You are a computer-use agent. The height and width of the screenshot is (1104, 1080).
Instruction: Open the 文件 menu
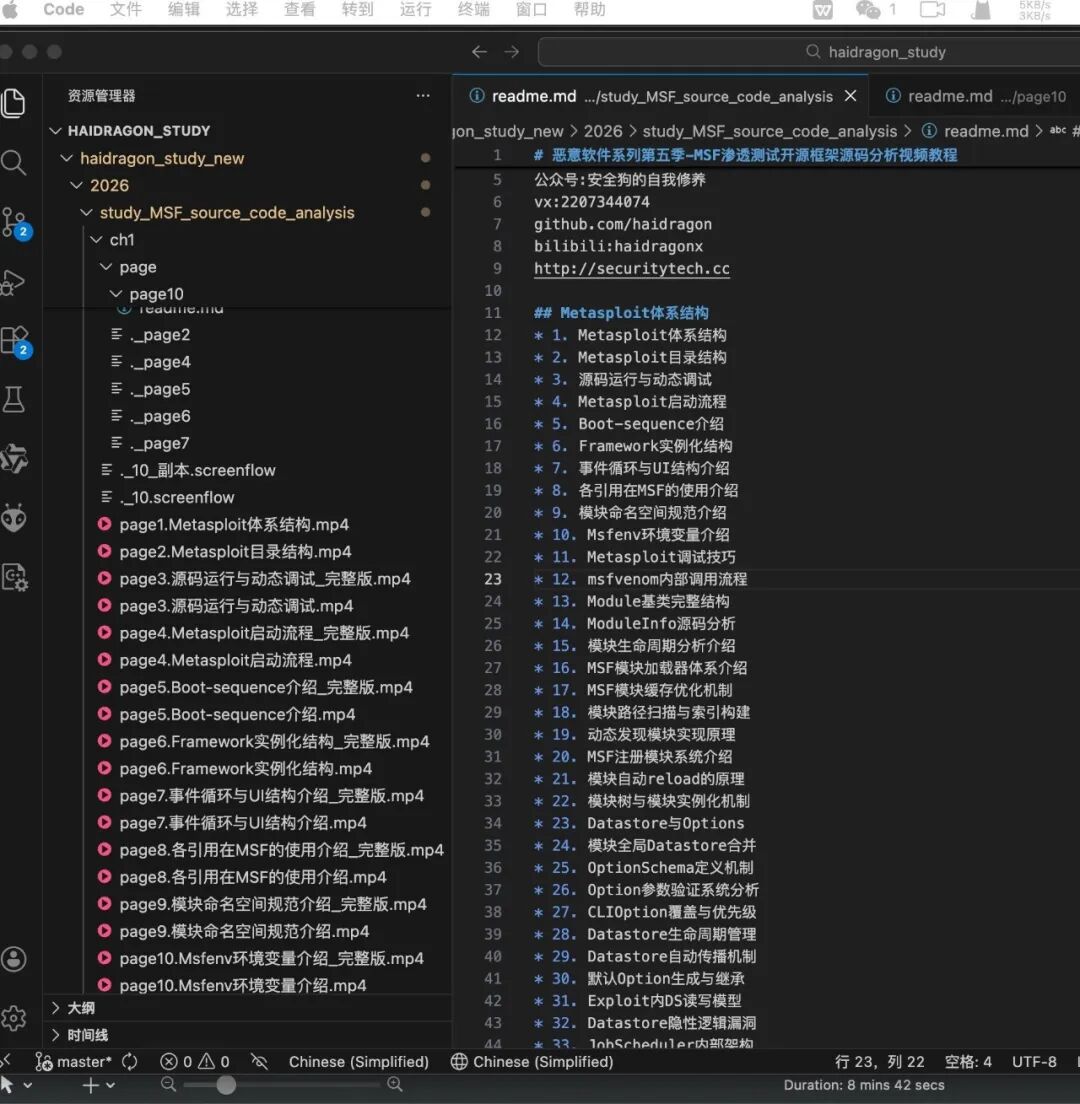[x=126, y=10]
